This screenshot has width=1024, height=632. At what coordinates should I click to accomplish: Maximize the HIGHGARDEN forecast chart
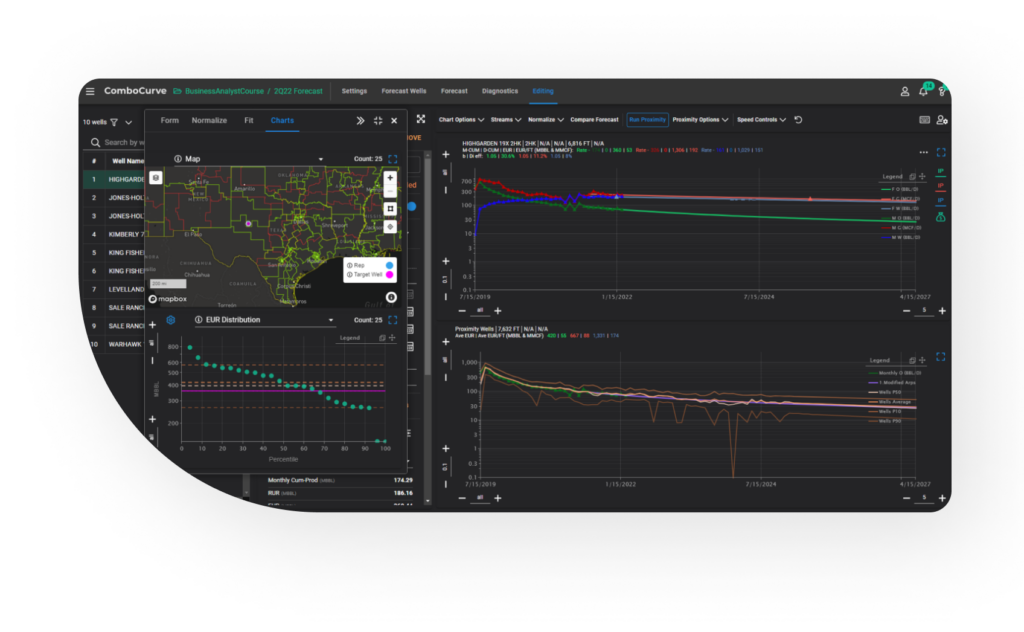click(941, 152)
